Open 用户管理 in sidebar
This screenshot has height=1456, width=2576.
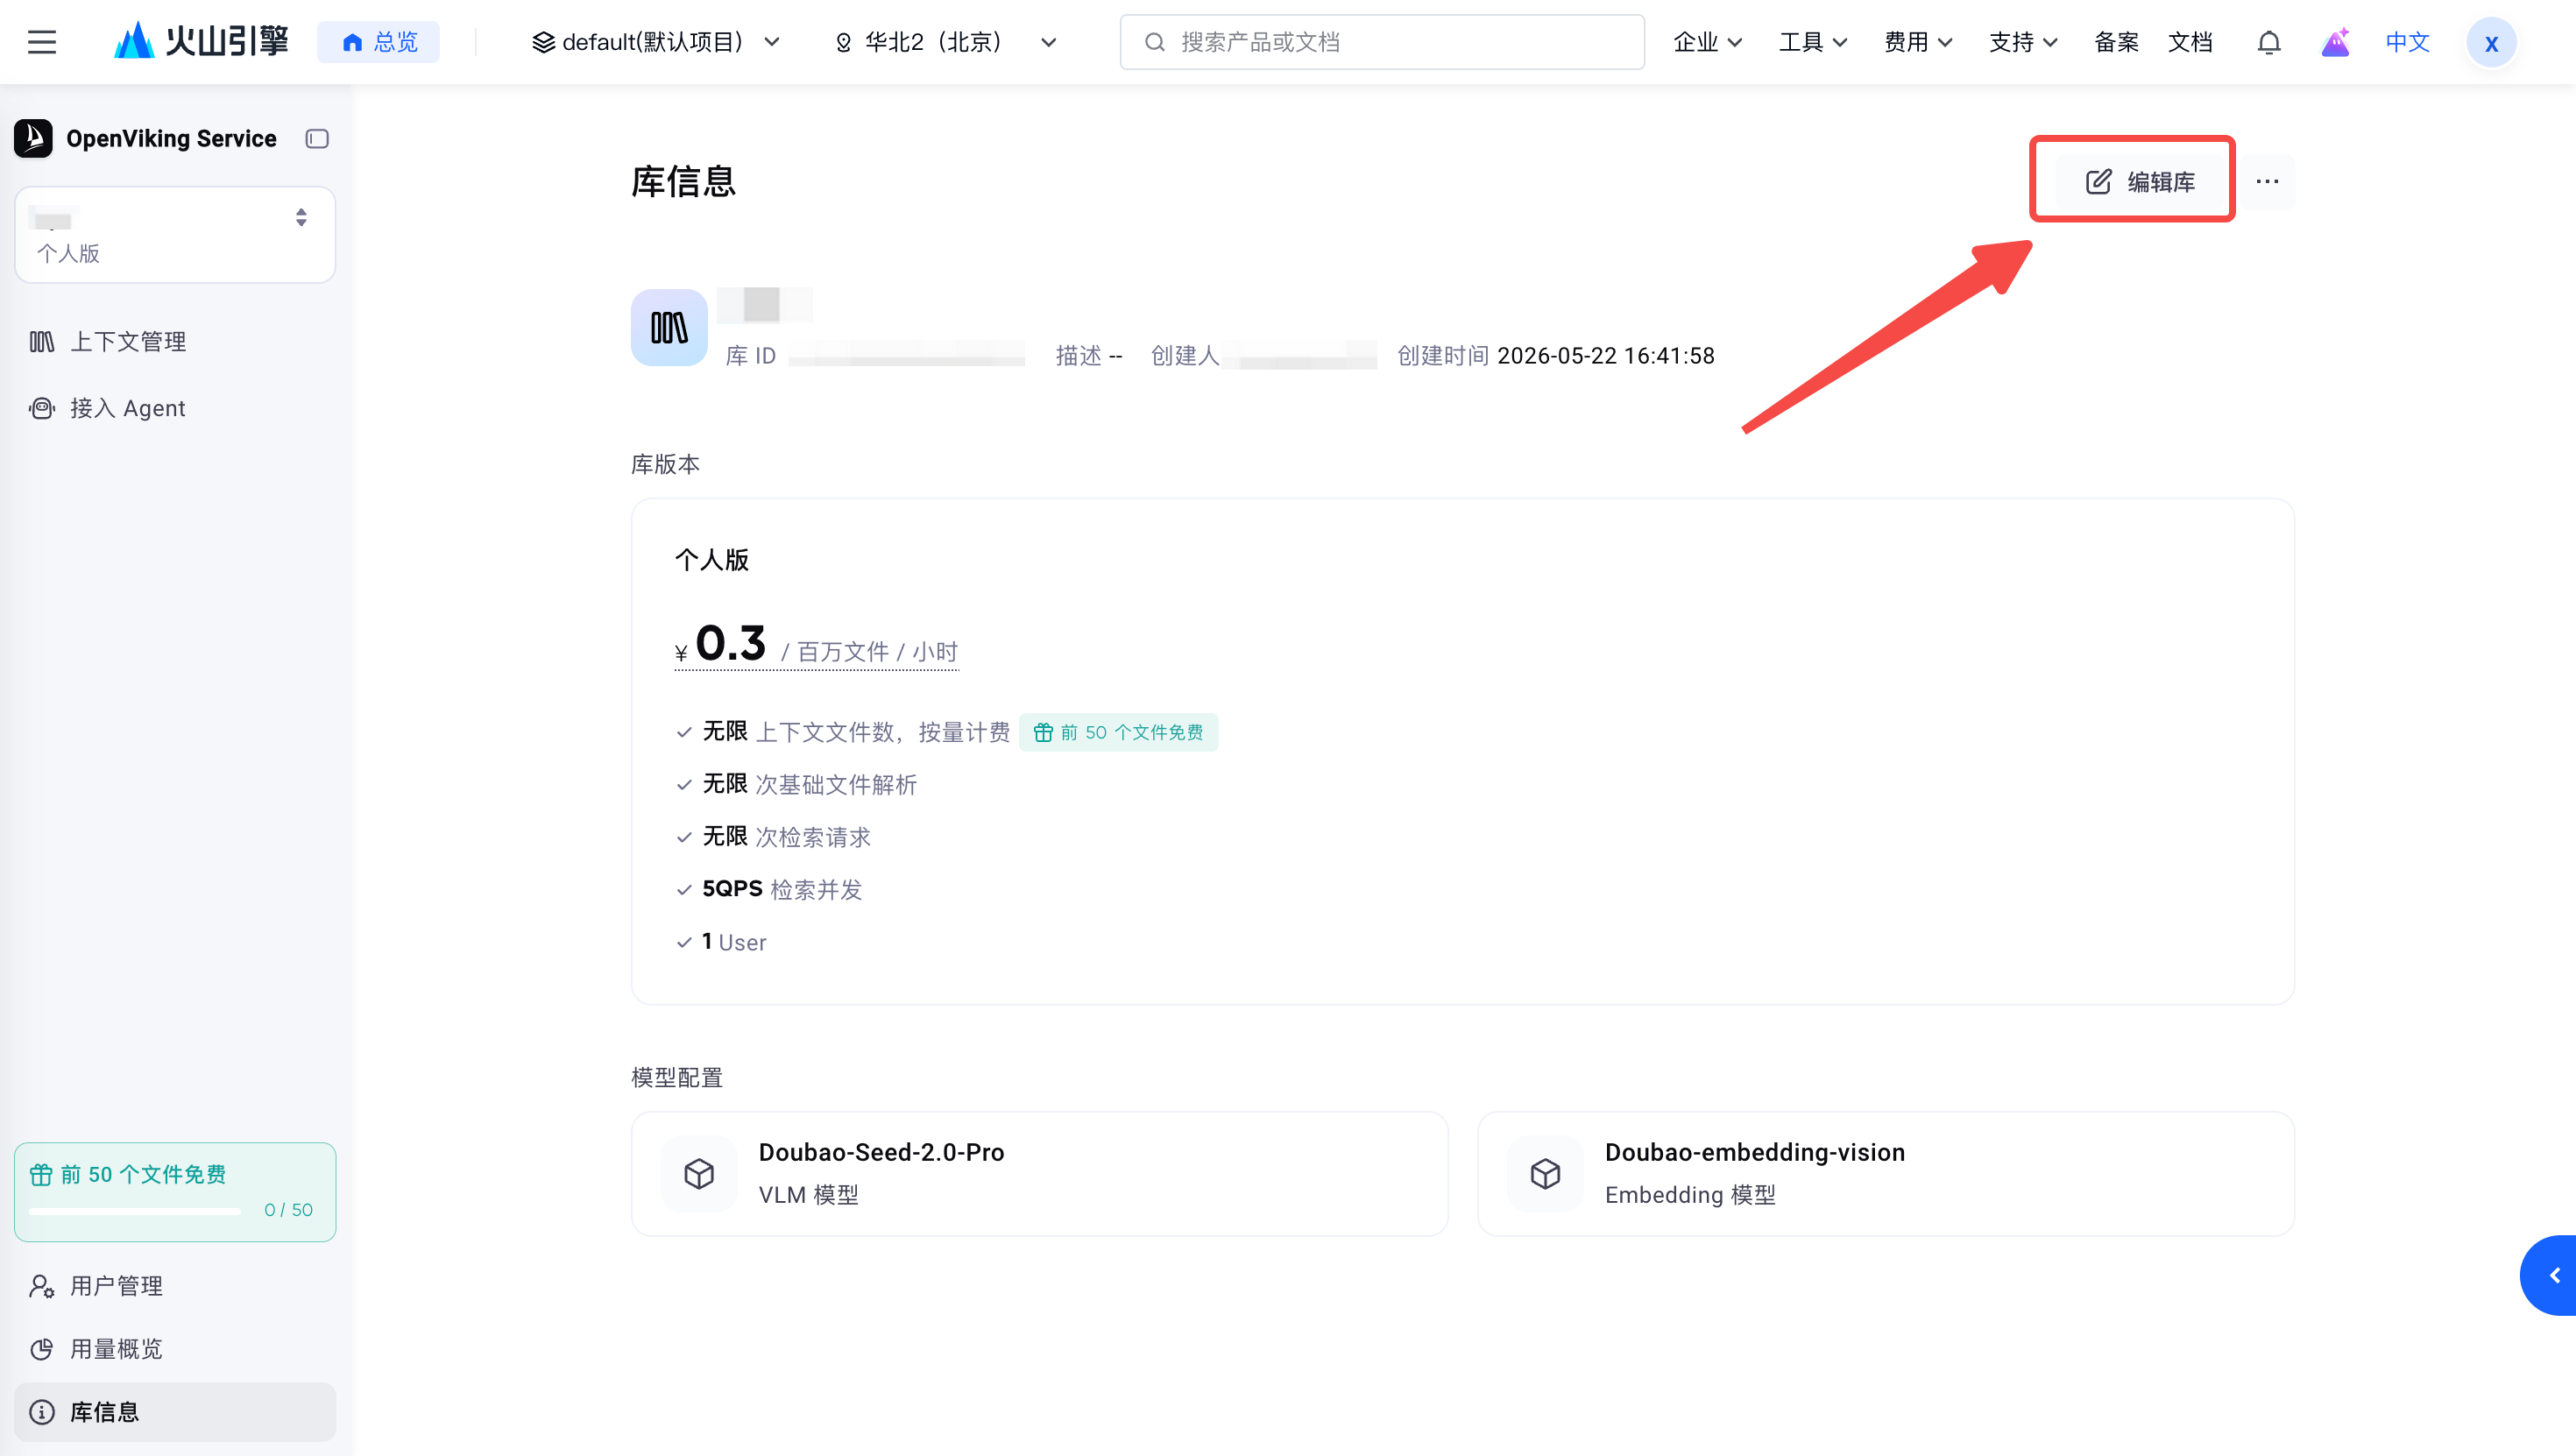click(x=175, y=1286)
